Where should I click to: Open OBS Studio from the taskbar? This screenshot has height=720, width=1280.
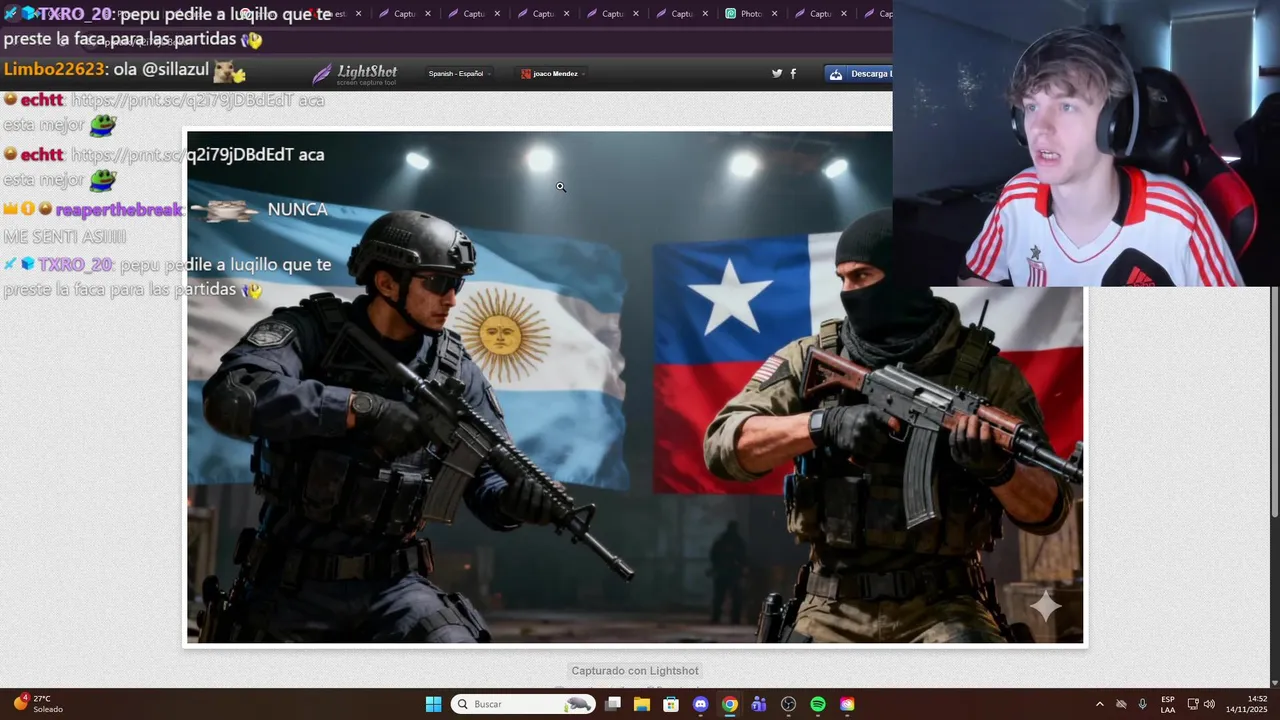(x=789, y=704)
